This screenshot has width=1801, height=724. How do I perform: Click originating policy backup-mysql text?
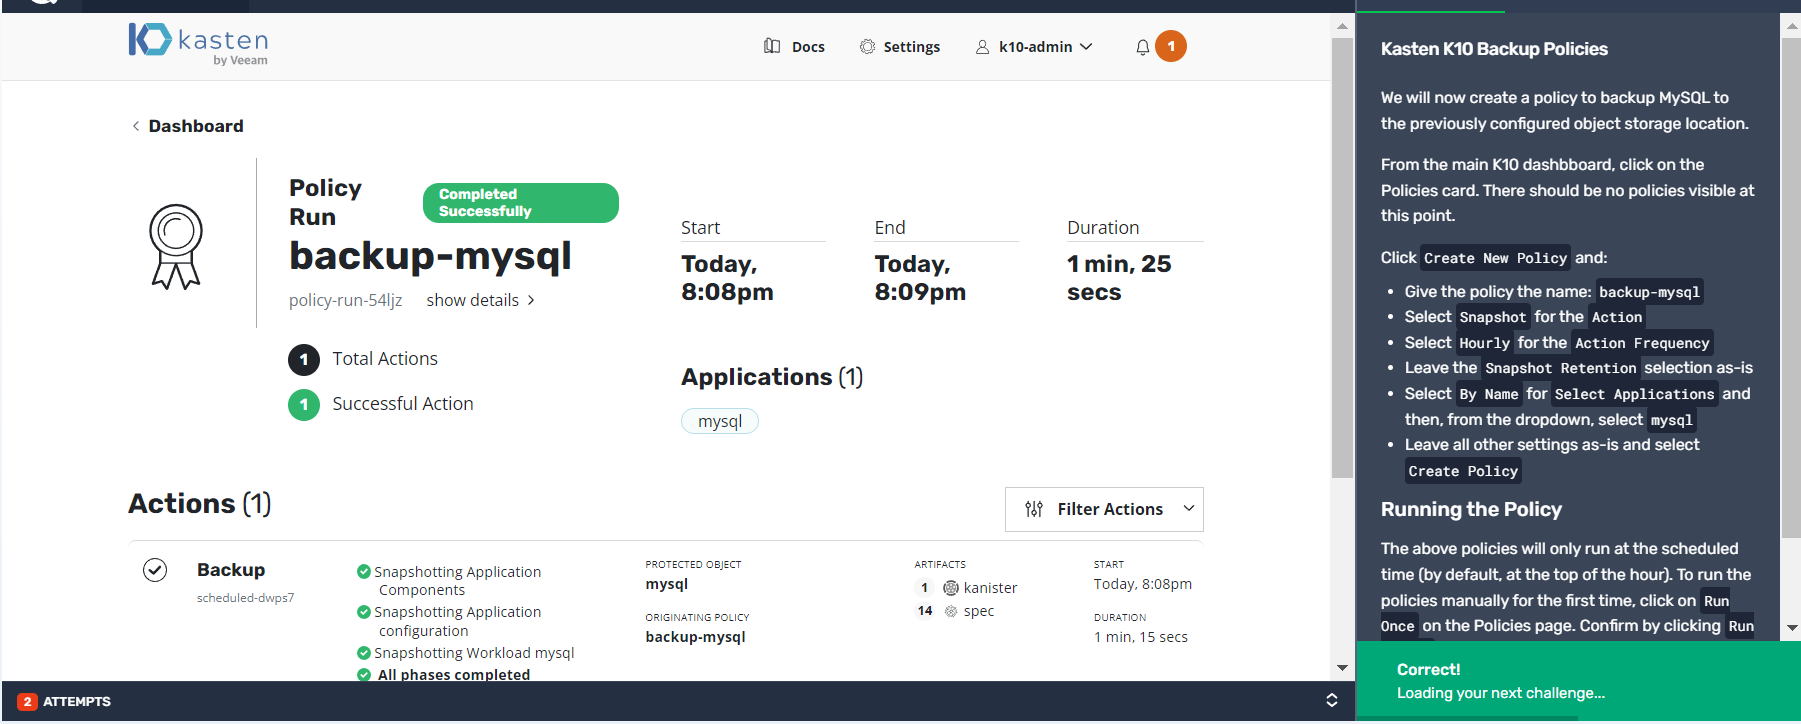point(695,637)
